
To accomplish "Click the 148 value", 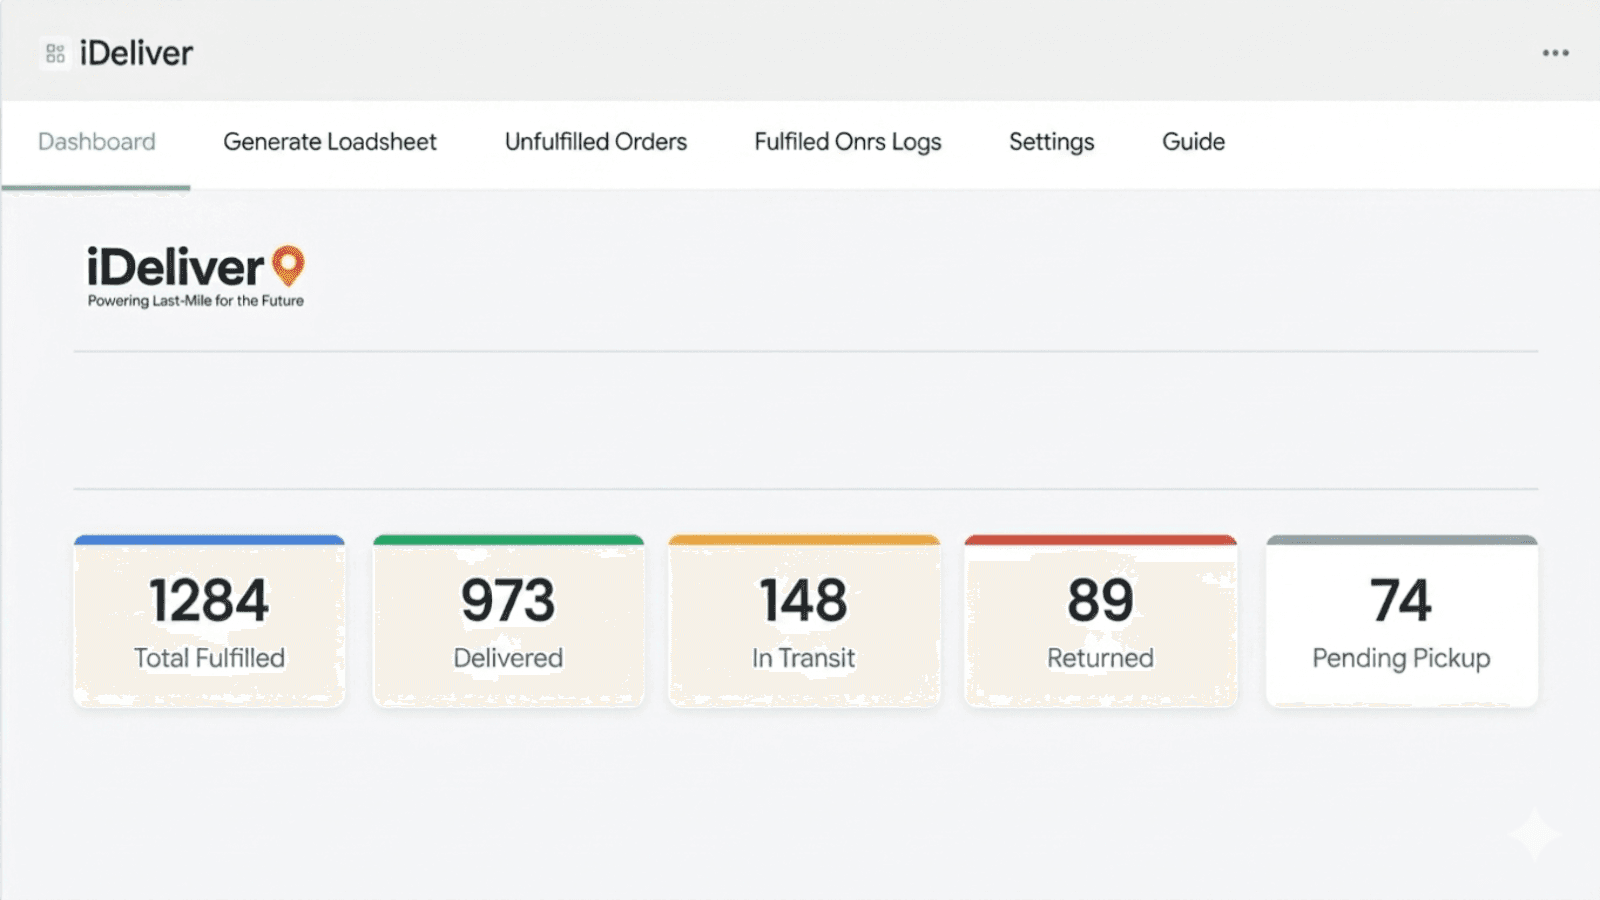I will [804, 600].
